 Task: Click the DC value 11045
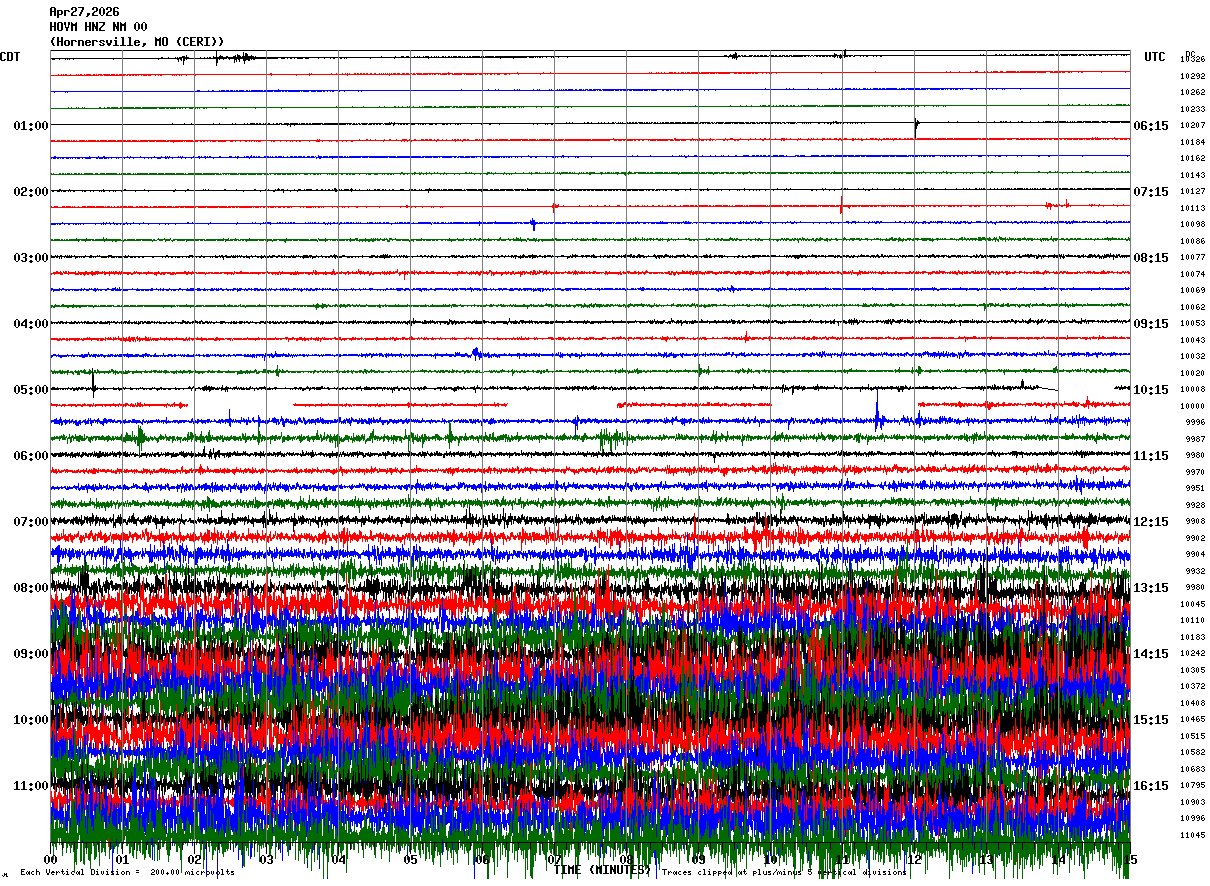[1192, 835]
